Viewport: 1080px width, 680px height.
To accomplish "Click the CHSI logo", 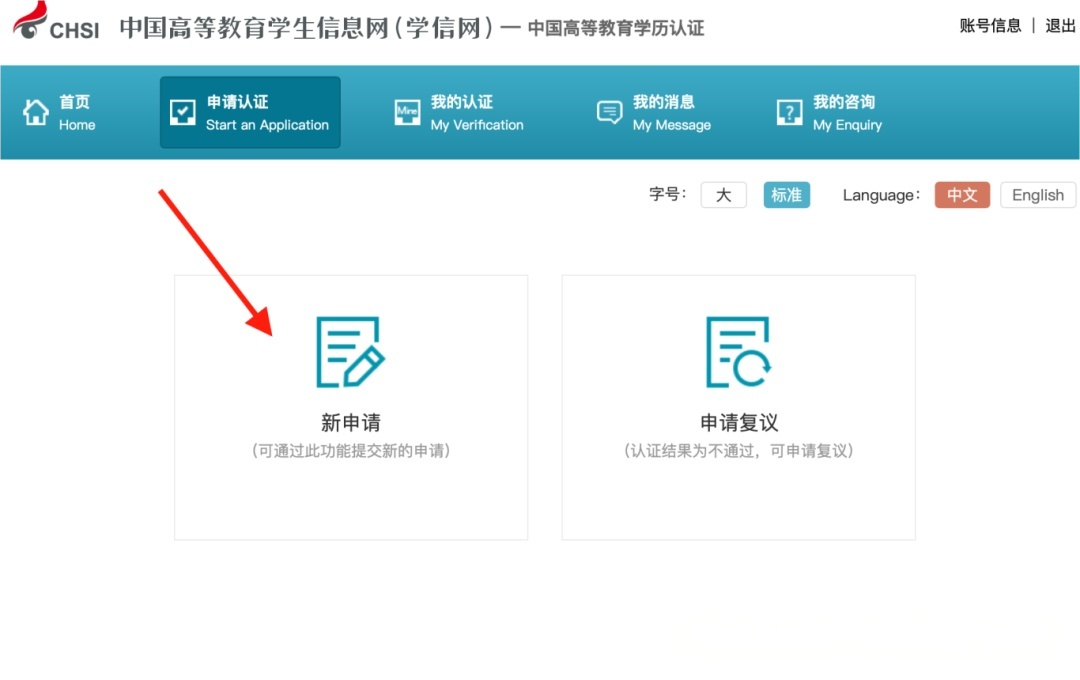I will click(x=57, y=22).
